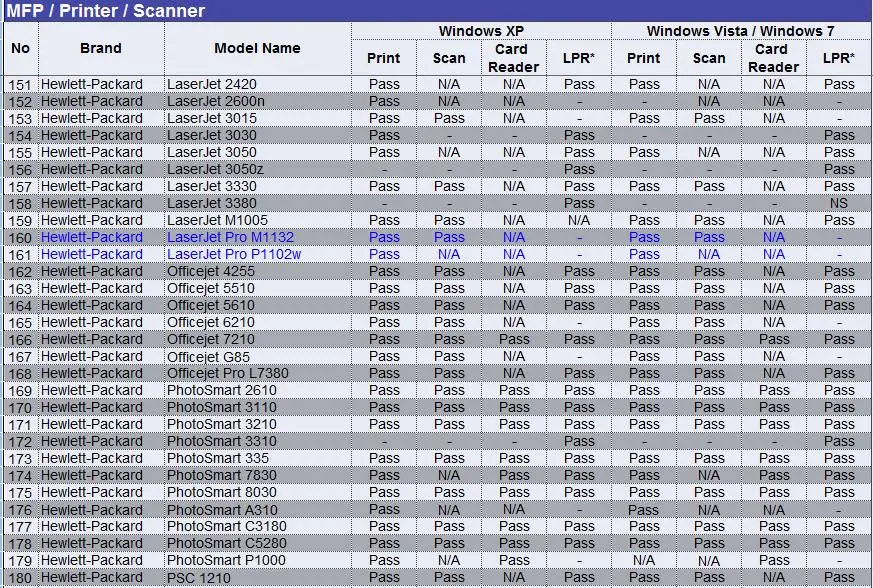873x588 pixels.
Task: Click the Scan header under Windows XP
Action: tap(449, 58)
